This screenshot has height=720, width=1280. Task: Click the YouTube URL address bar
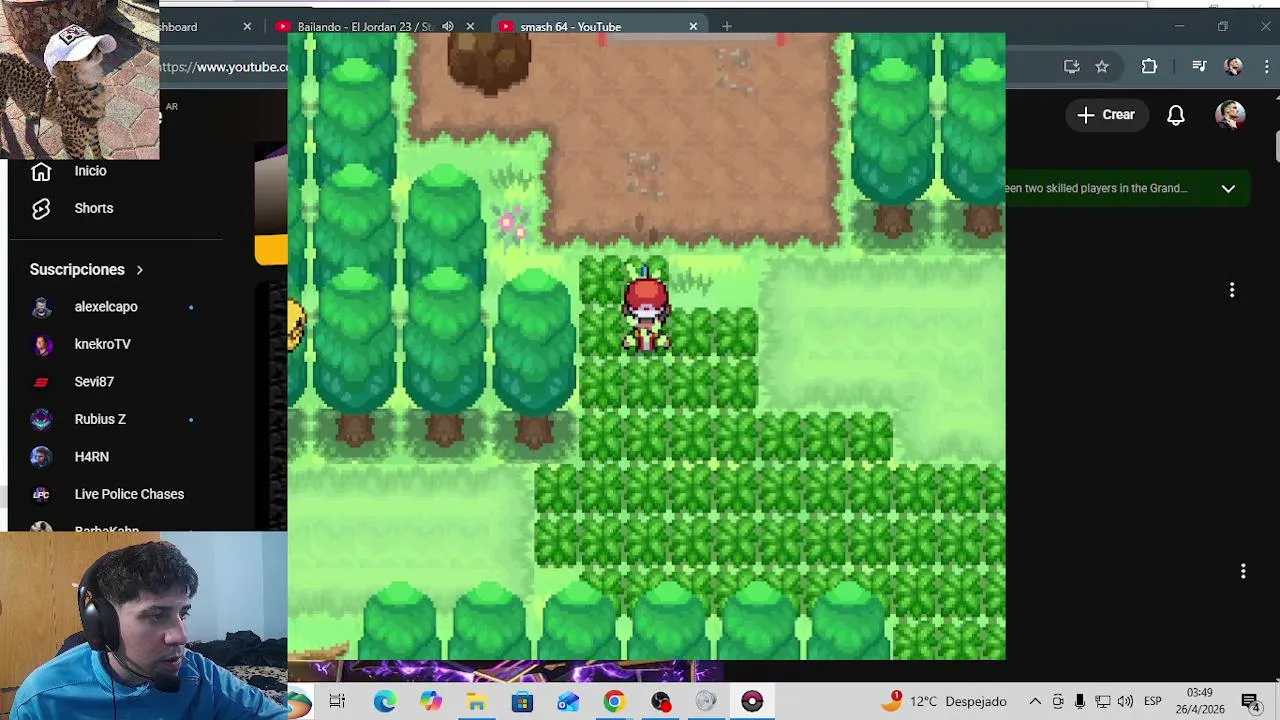[x=225, y=67]
